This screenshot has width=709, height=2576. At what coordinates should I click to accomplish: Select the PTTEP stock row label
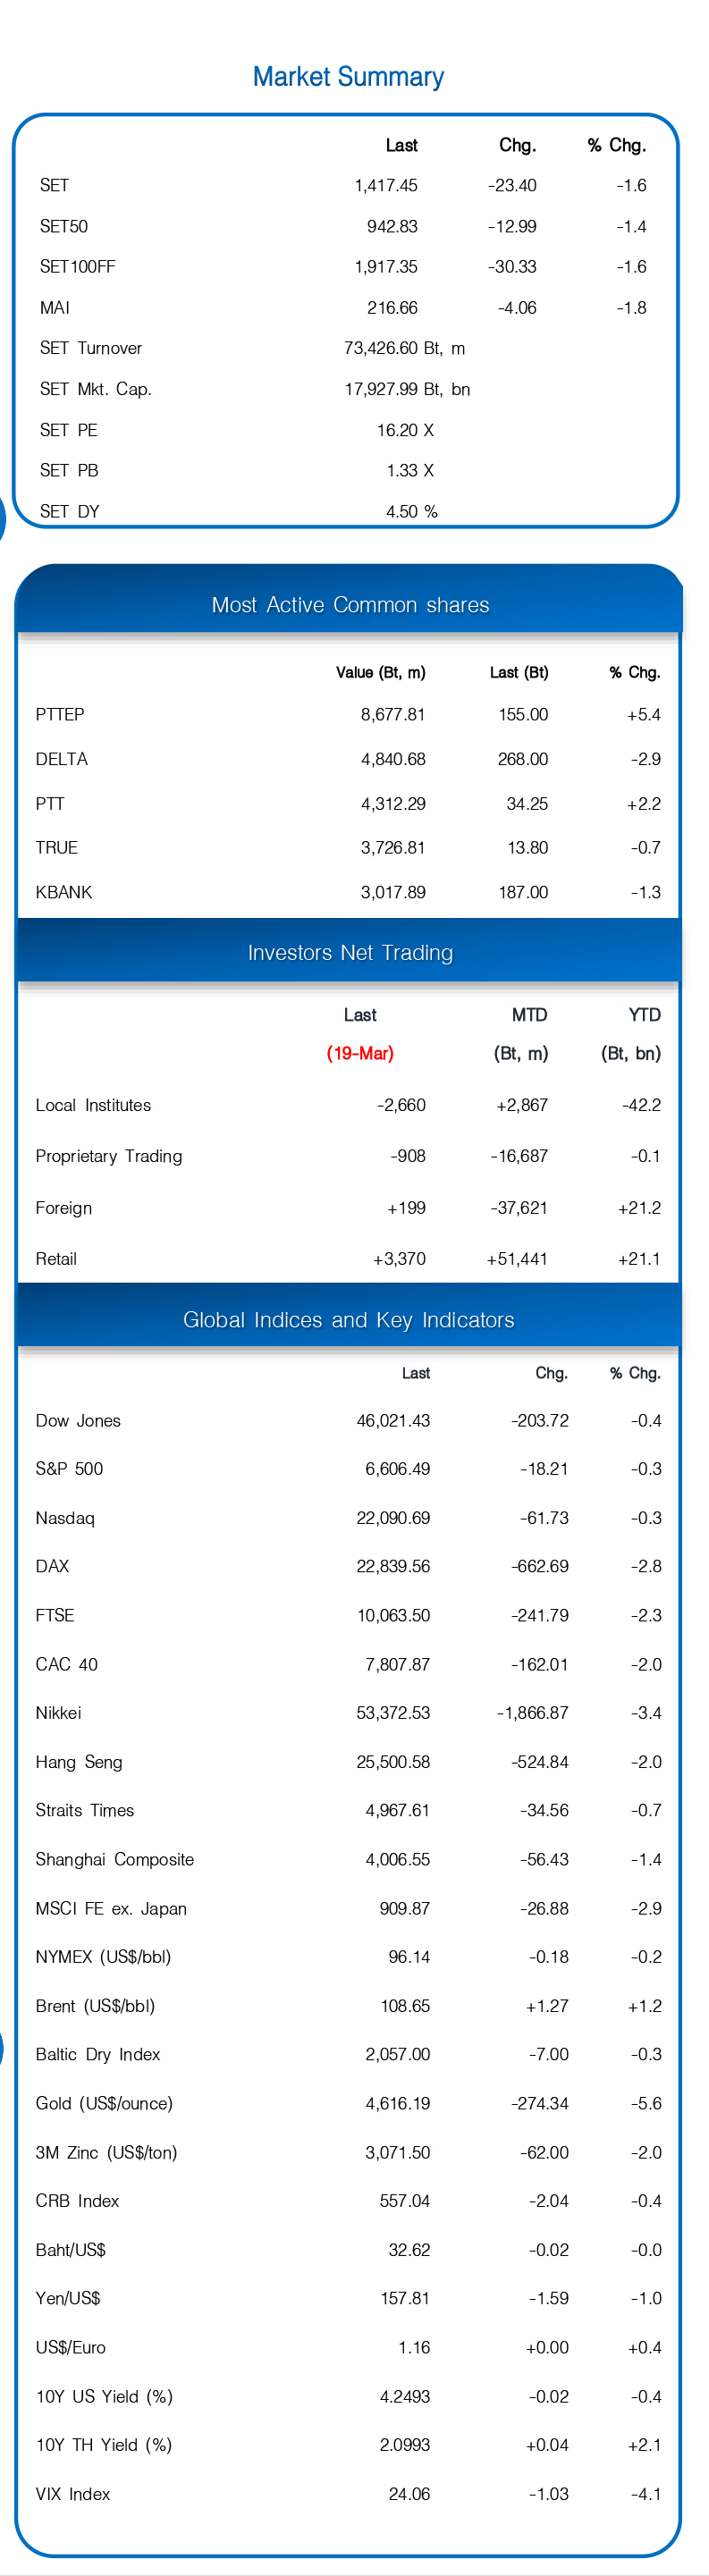pyautogui.click(x=60, y=715)
